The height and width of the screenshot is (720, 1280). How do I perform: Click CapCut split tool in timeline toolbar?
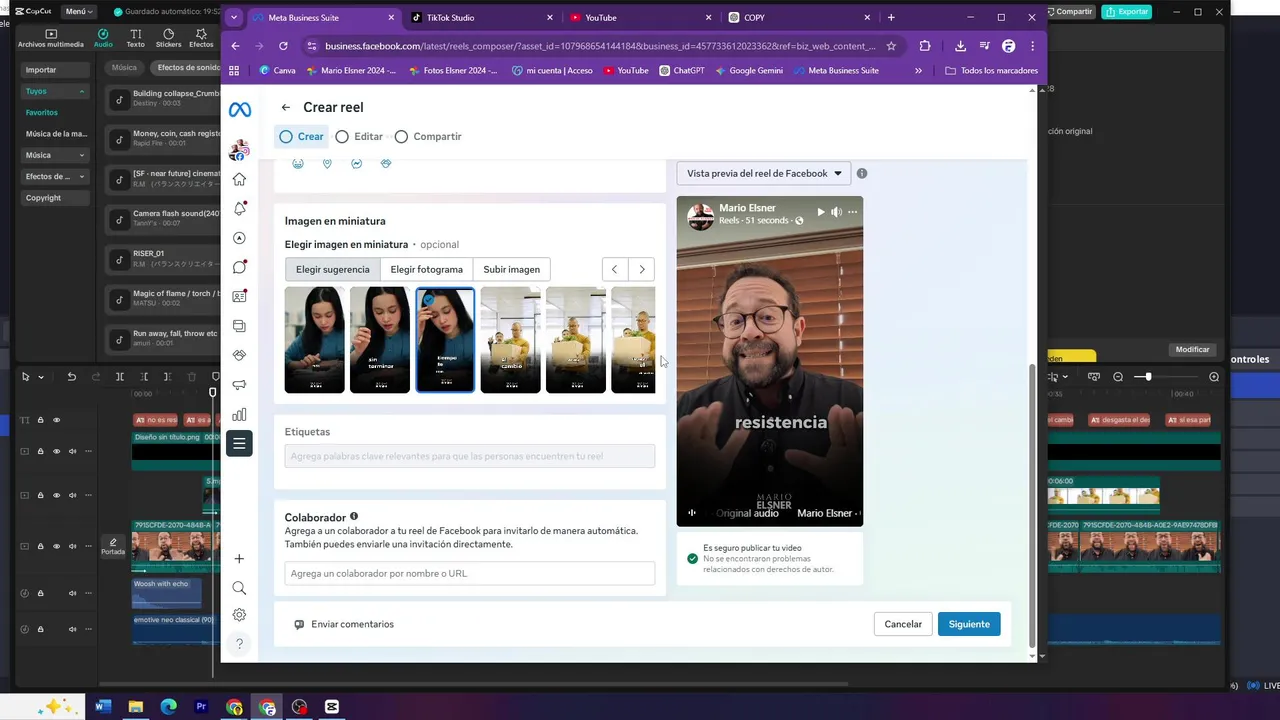[120, 377]
